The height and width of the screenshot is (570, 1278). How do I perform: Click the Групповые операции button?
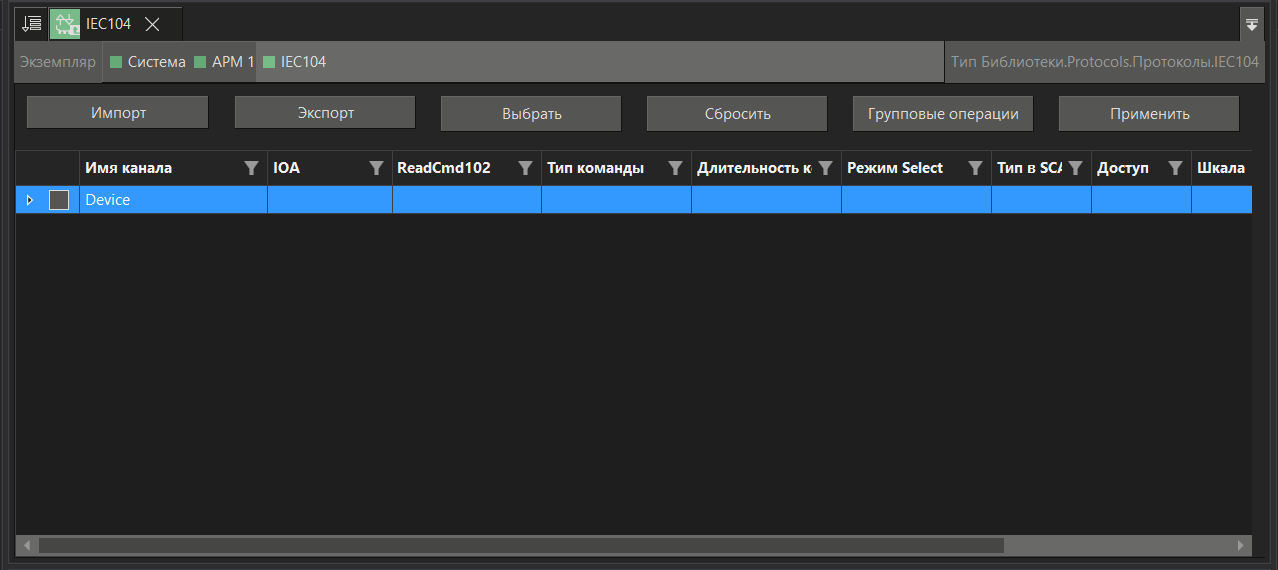942,114
